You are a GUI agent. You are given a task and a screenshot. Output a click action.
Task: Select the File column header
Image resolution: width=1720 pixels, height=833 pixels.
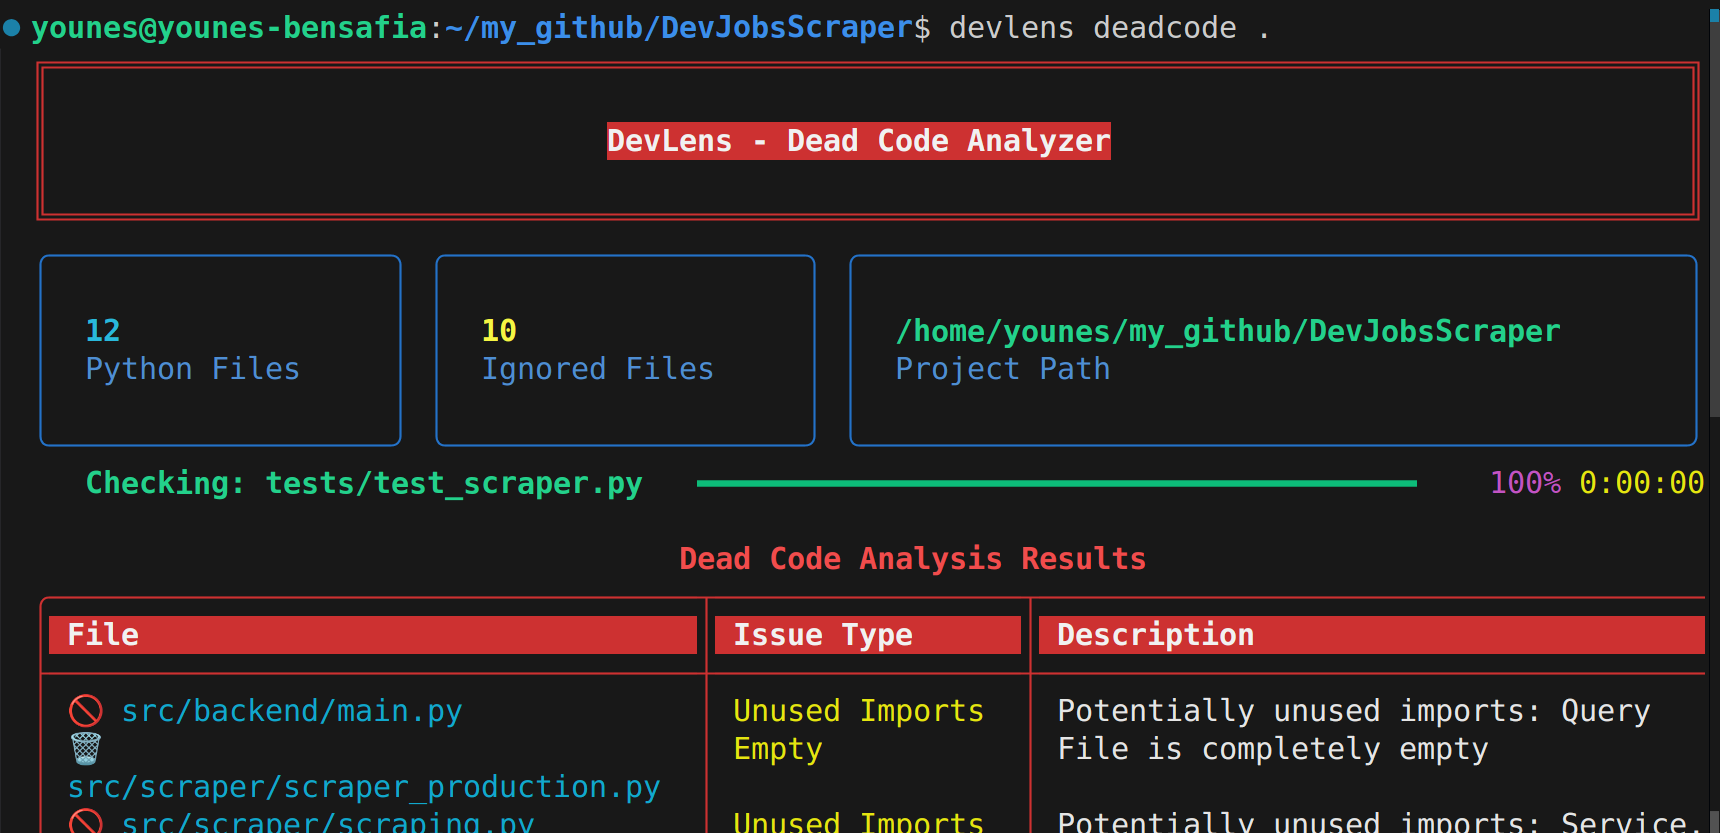point(103,635)
